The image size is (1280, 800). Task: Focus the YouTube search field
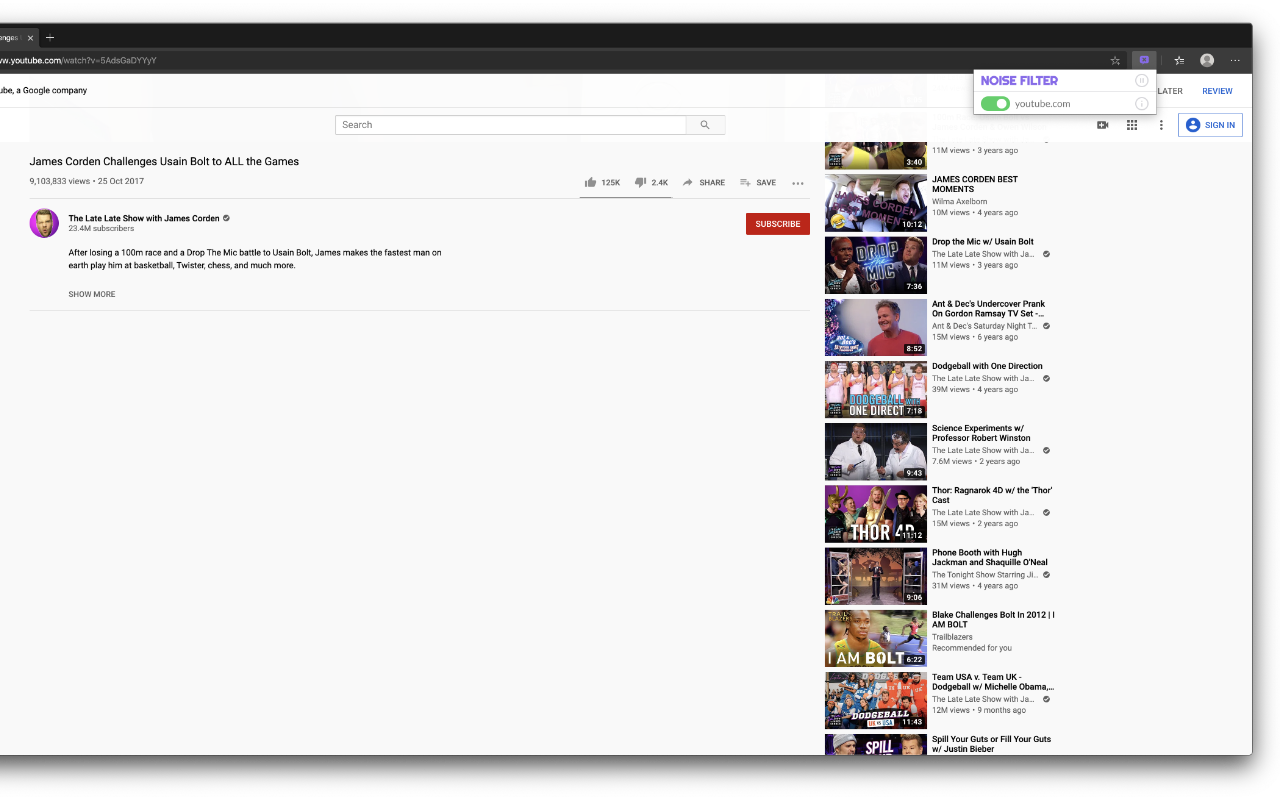[510, 125]
